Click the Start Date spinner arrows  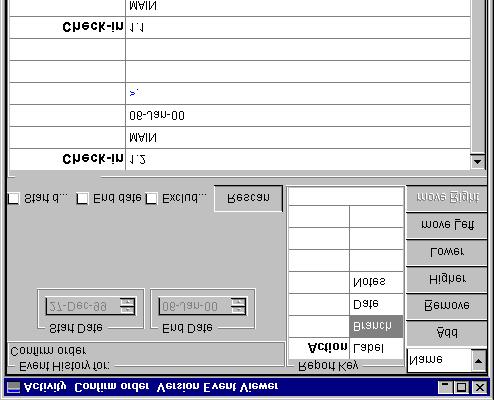click(x=127, y=306)
